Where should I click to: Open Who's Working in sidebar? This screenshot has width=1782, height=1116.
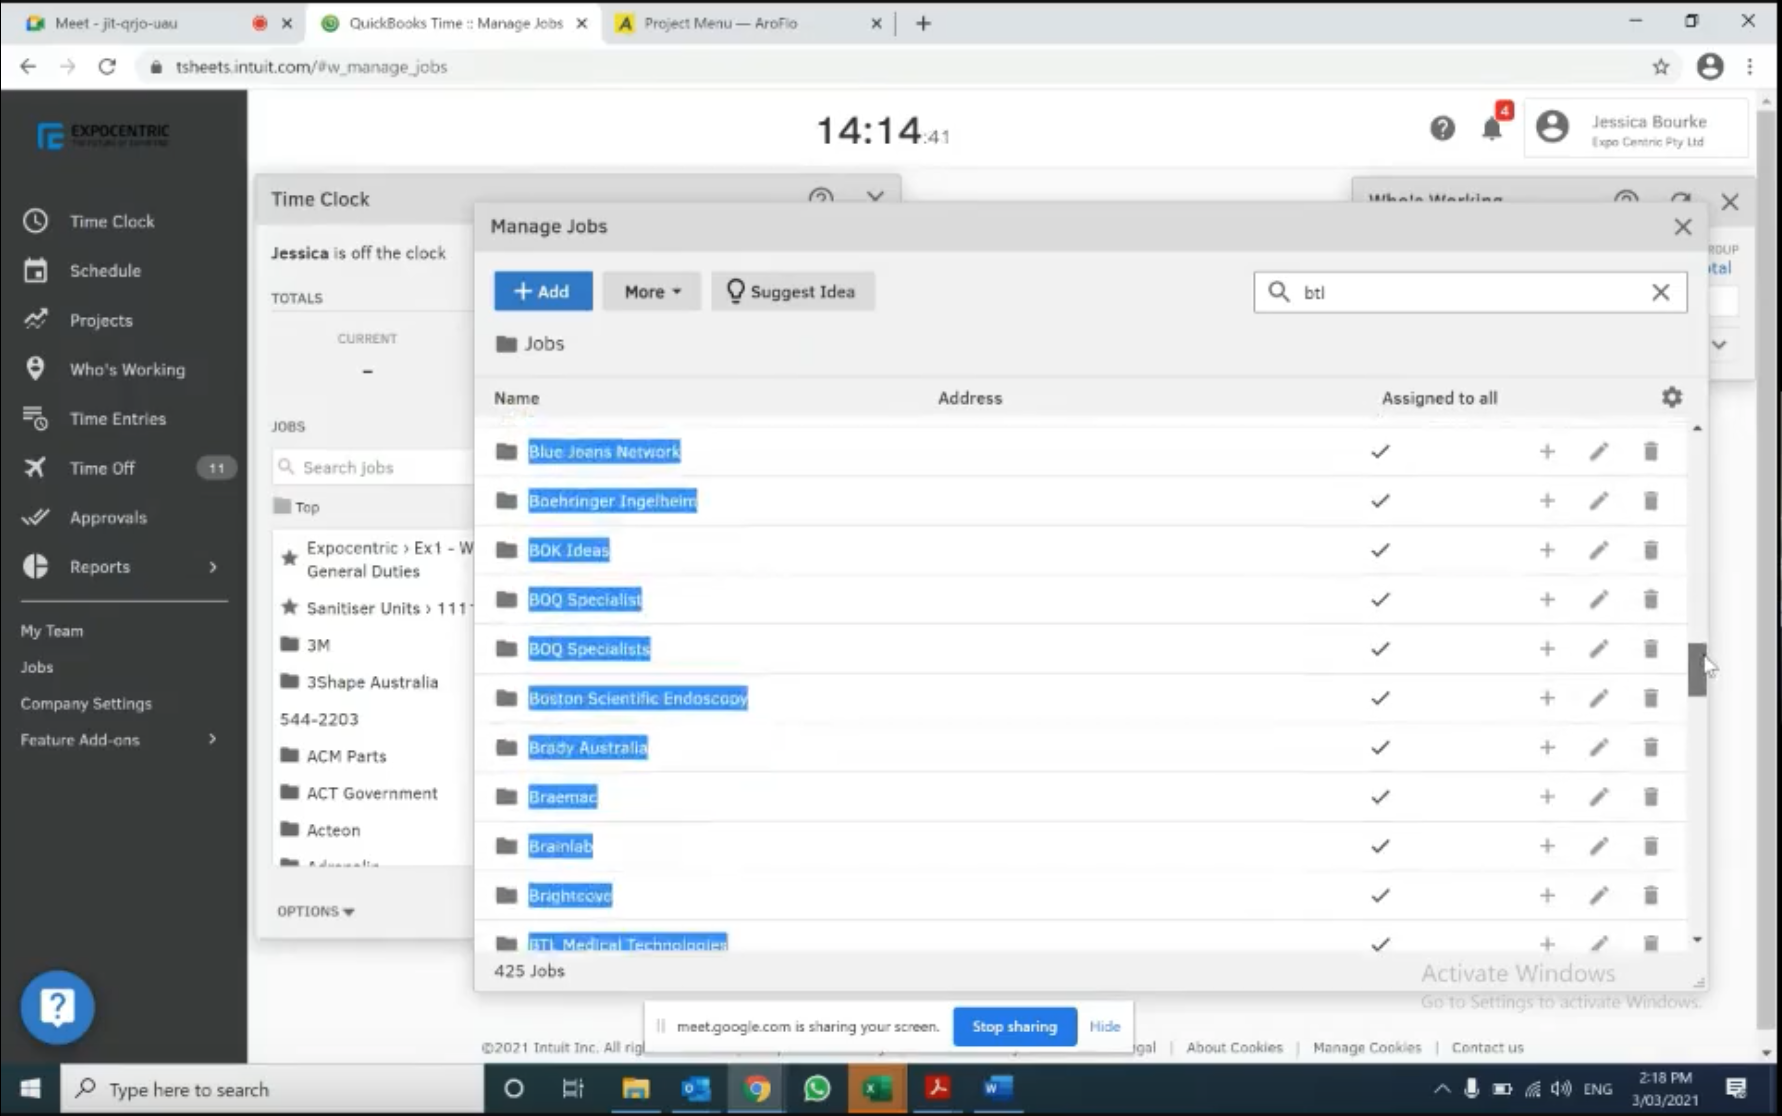127,369
